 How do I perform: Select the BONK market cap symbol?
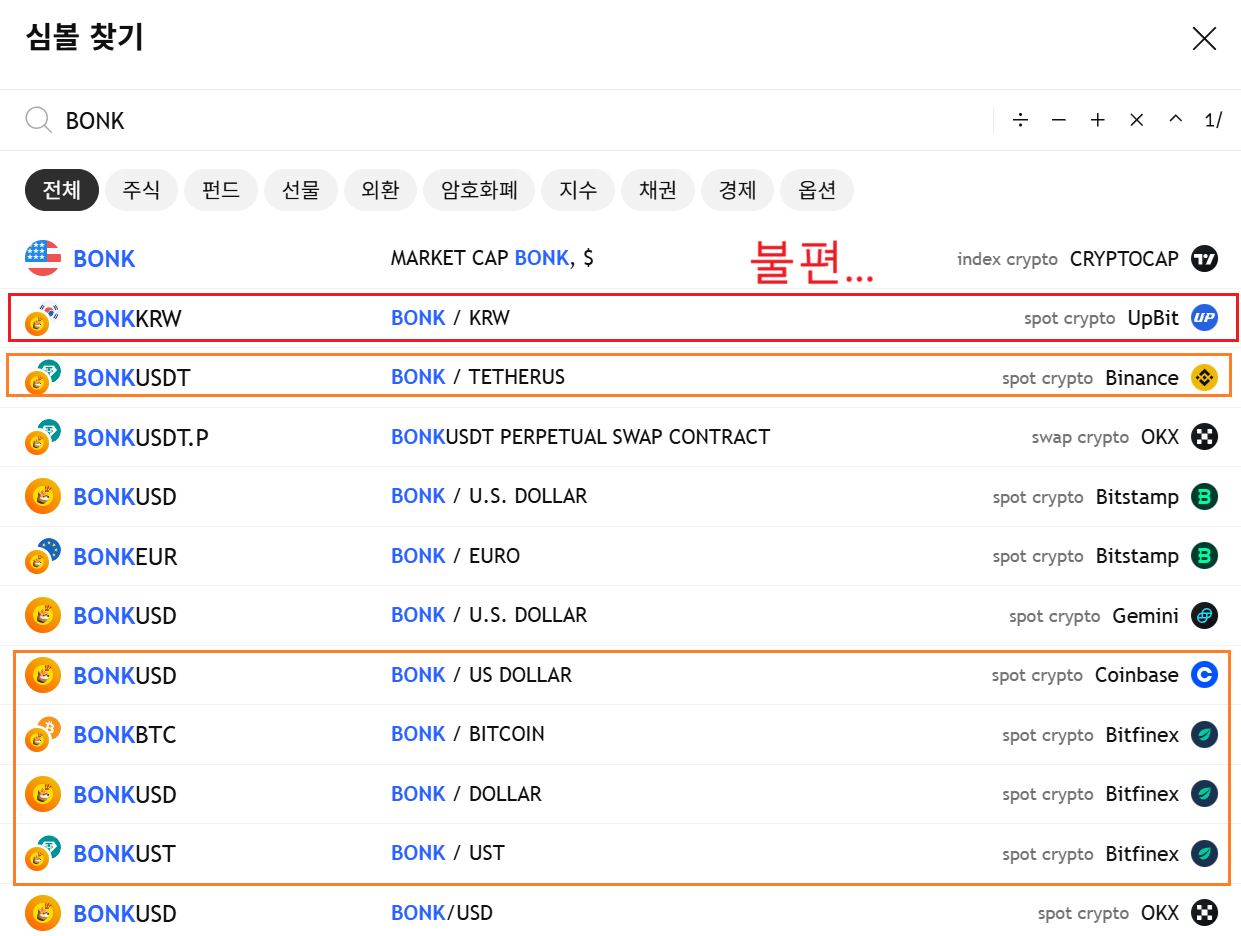(x=104, y=259)
